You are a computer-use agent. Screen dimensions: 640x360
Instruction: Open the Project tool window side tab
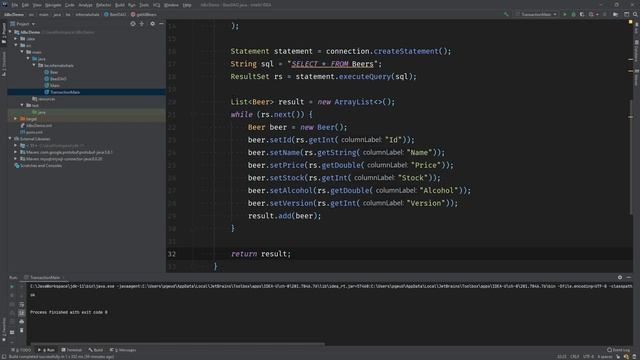coord(4,33)
